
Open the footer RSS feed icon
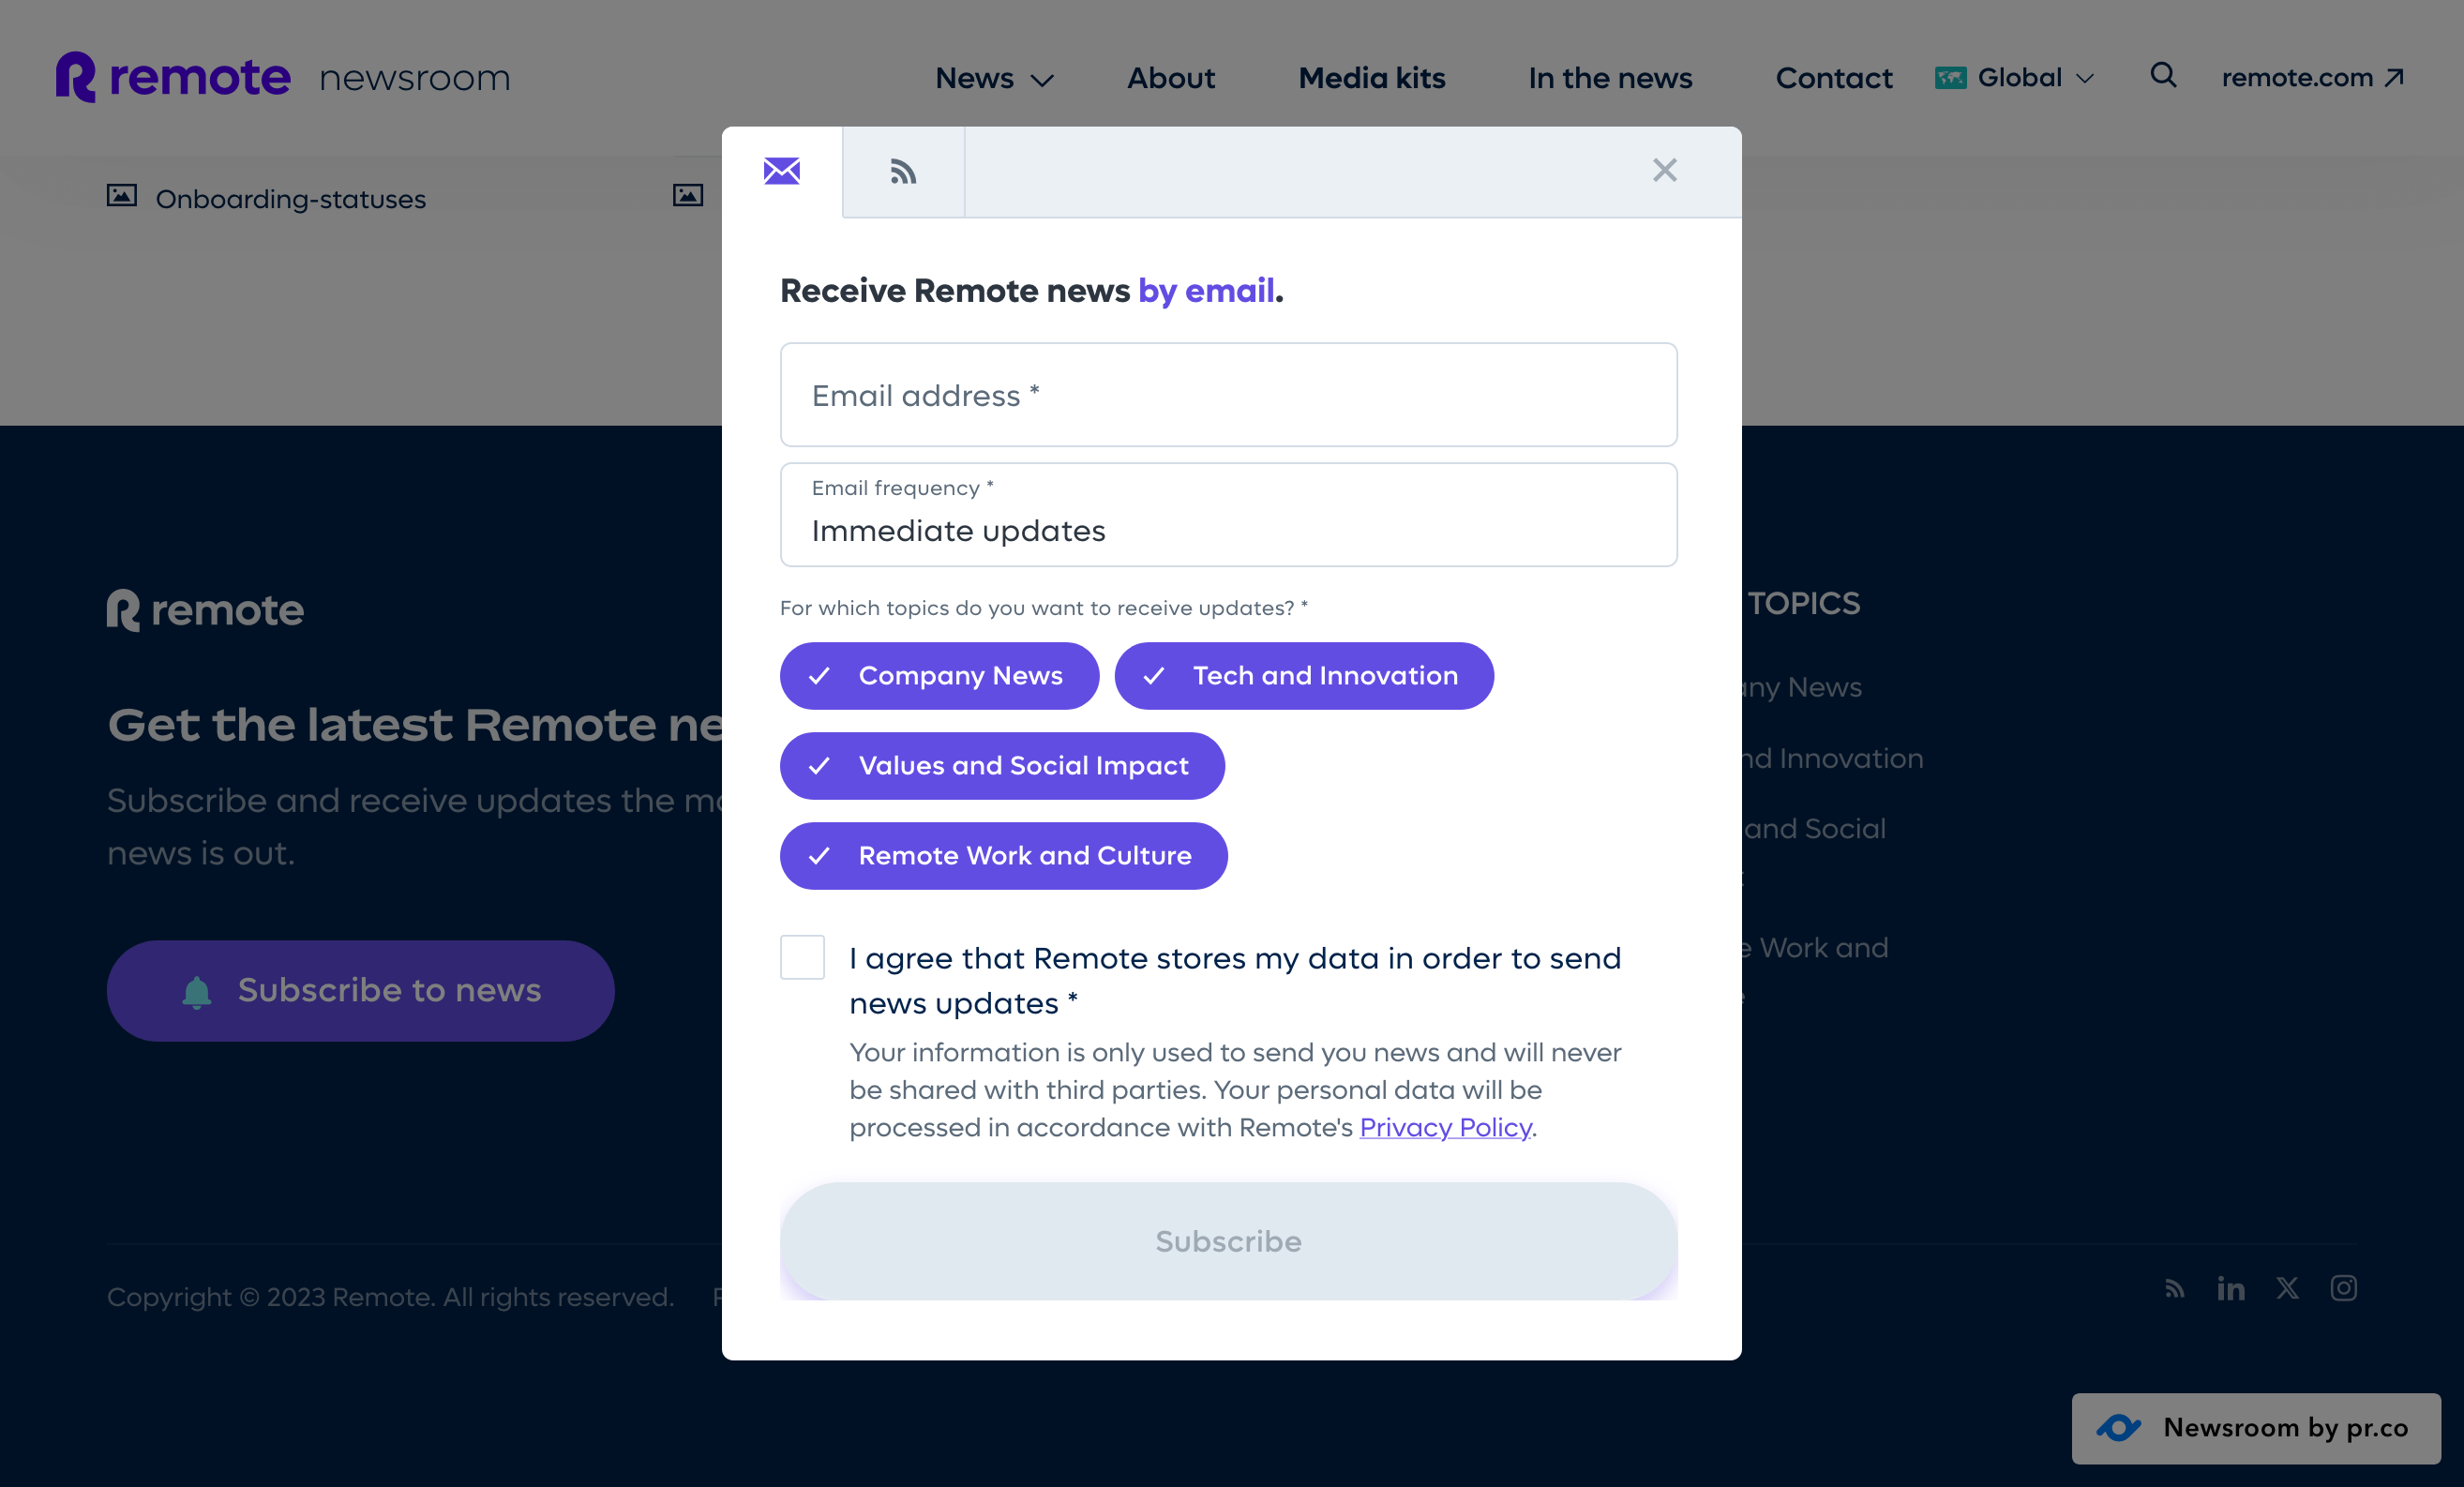2173,1289
